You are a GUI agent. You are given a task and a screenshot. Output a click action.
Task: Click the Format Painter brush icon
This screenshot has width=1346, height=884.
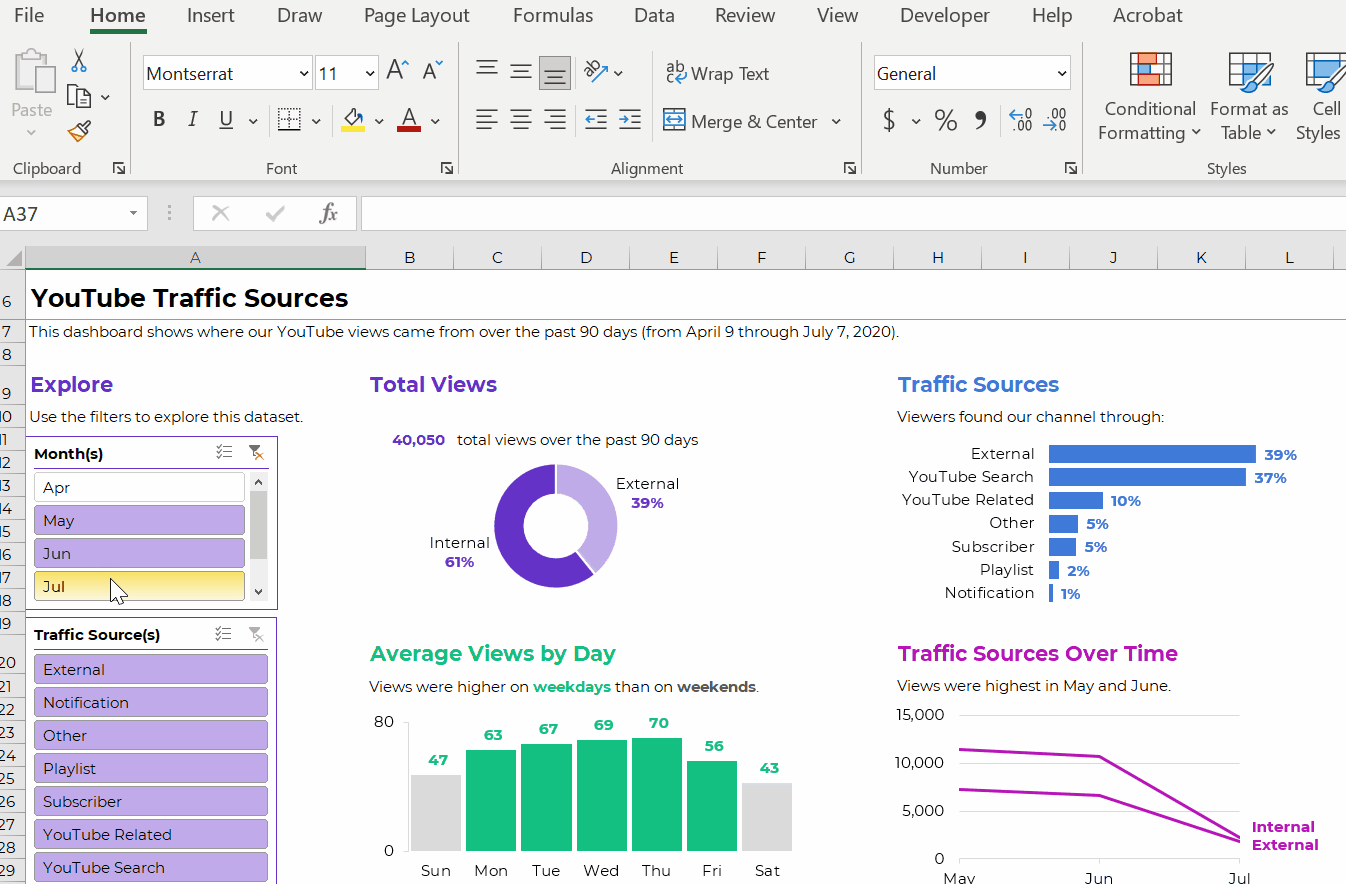[79, 131]
